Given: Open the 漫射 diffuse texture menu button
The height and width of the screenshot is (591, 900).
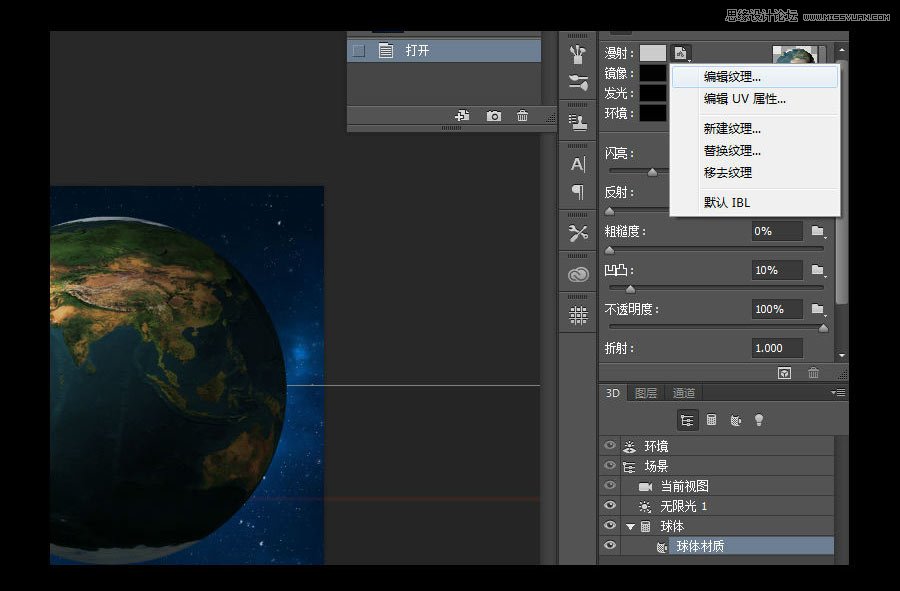Looking at the screenshot, I should (x=681, y=53).
